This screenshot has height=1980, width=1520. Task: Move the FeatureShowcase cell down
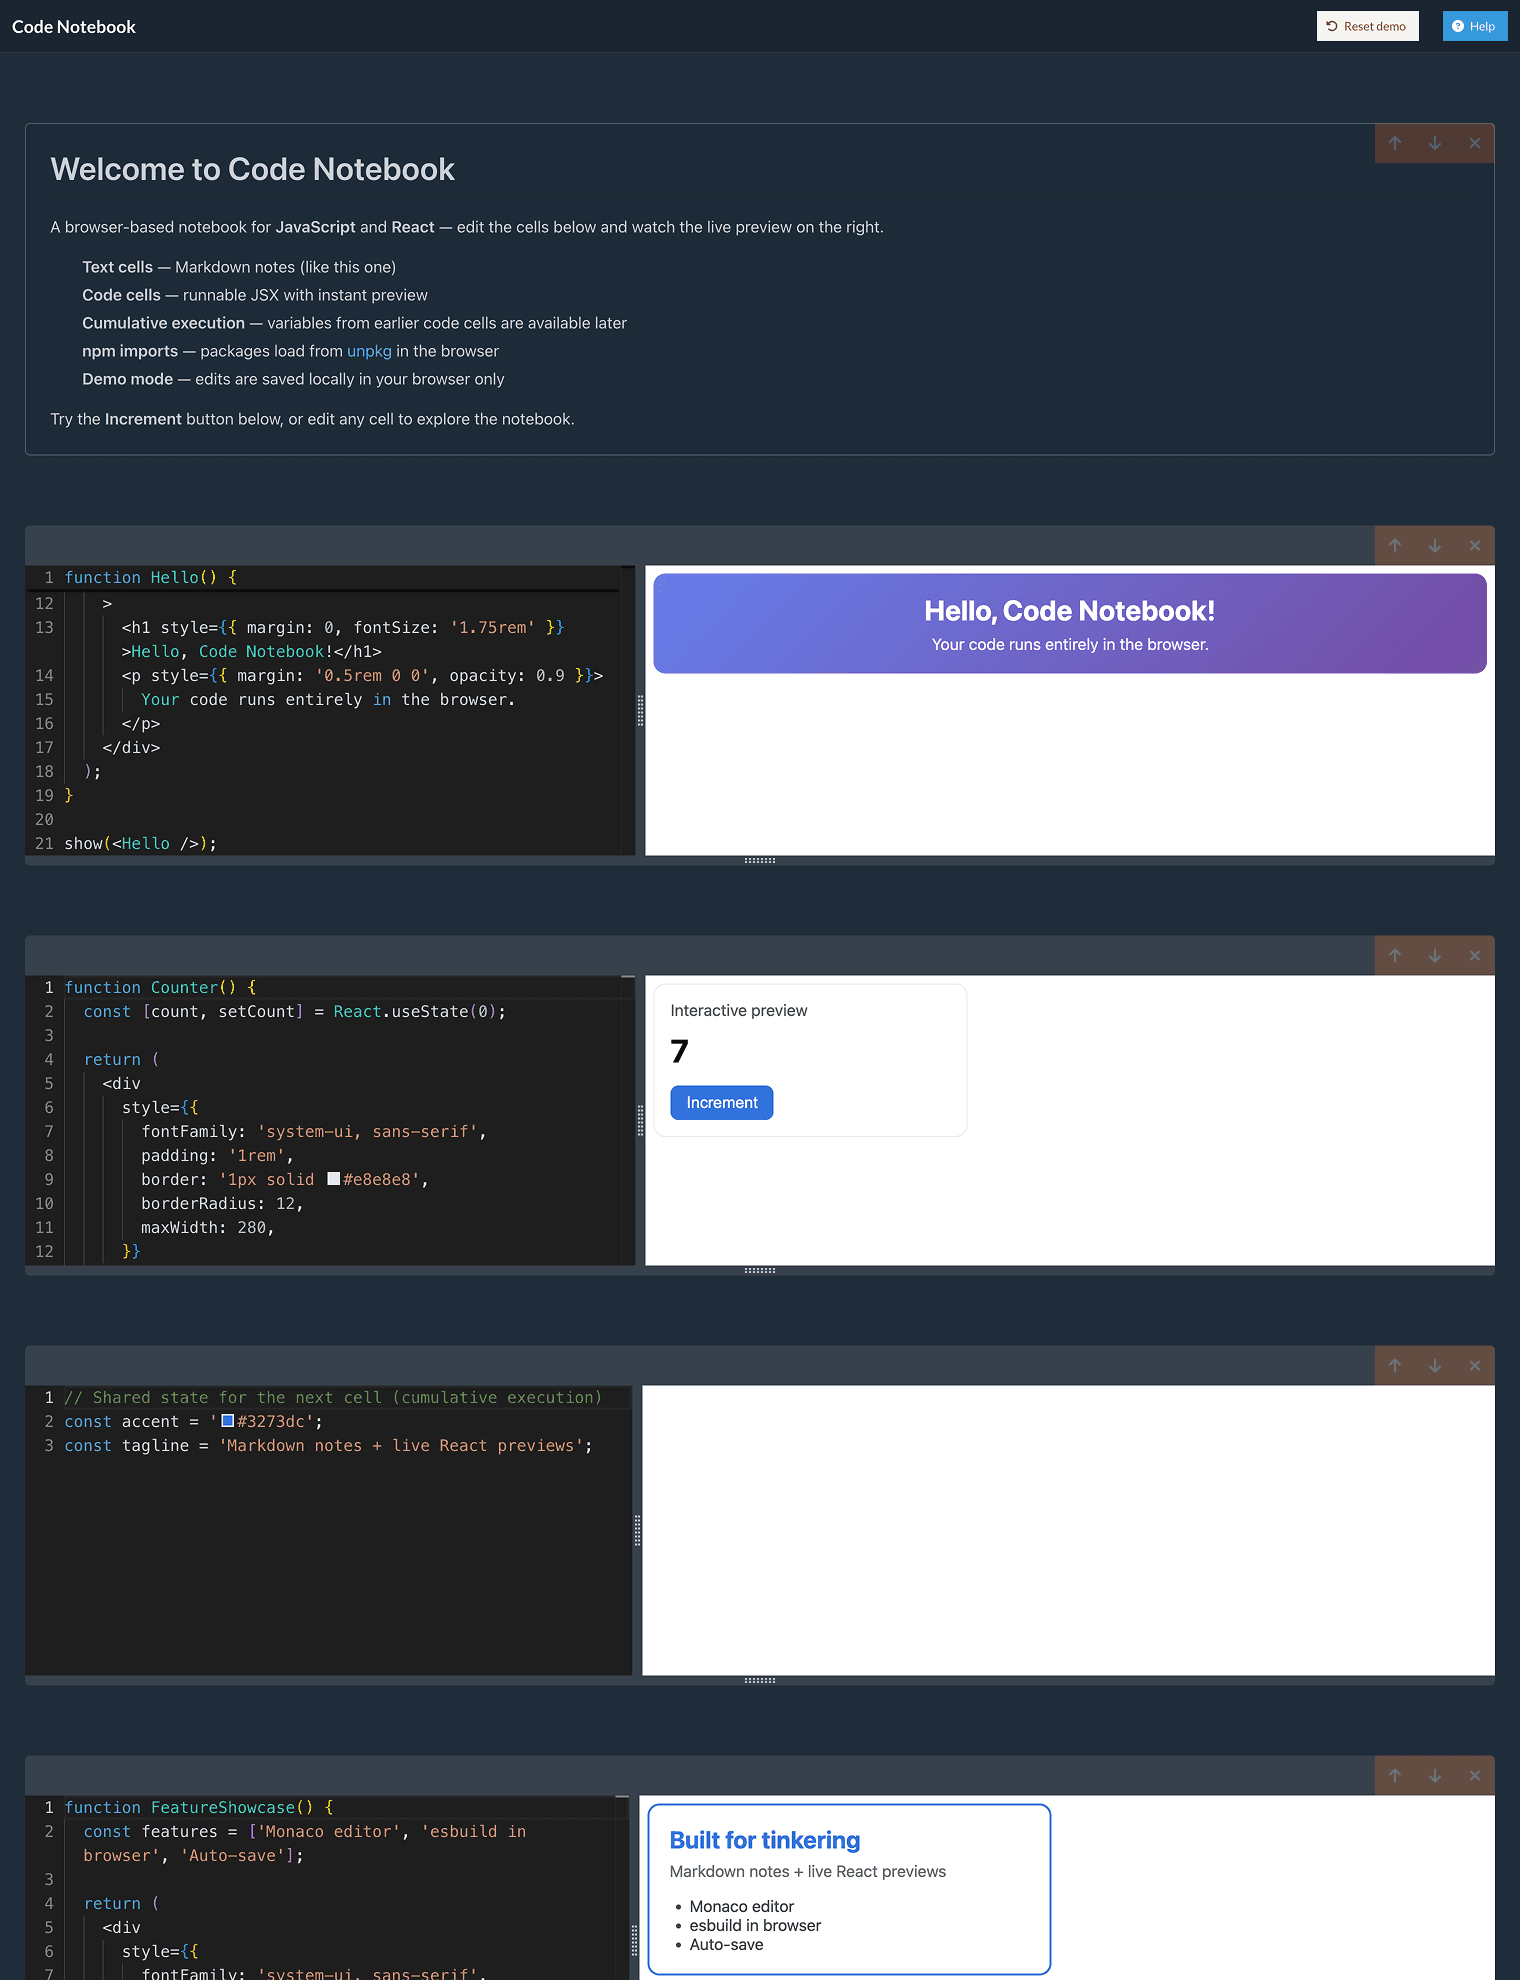(x=1435, y=1775)
